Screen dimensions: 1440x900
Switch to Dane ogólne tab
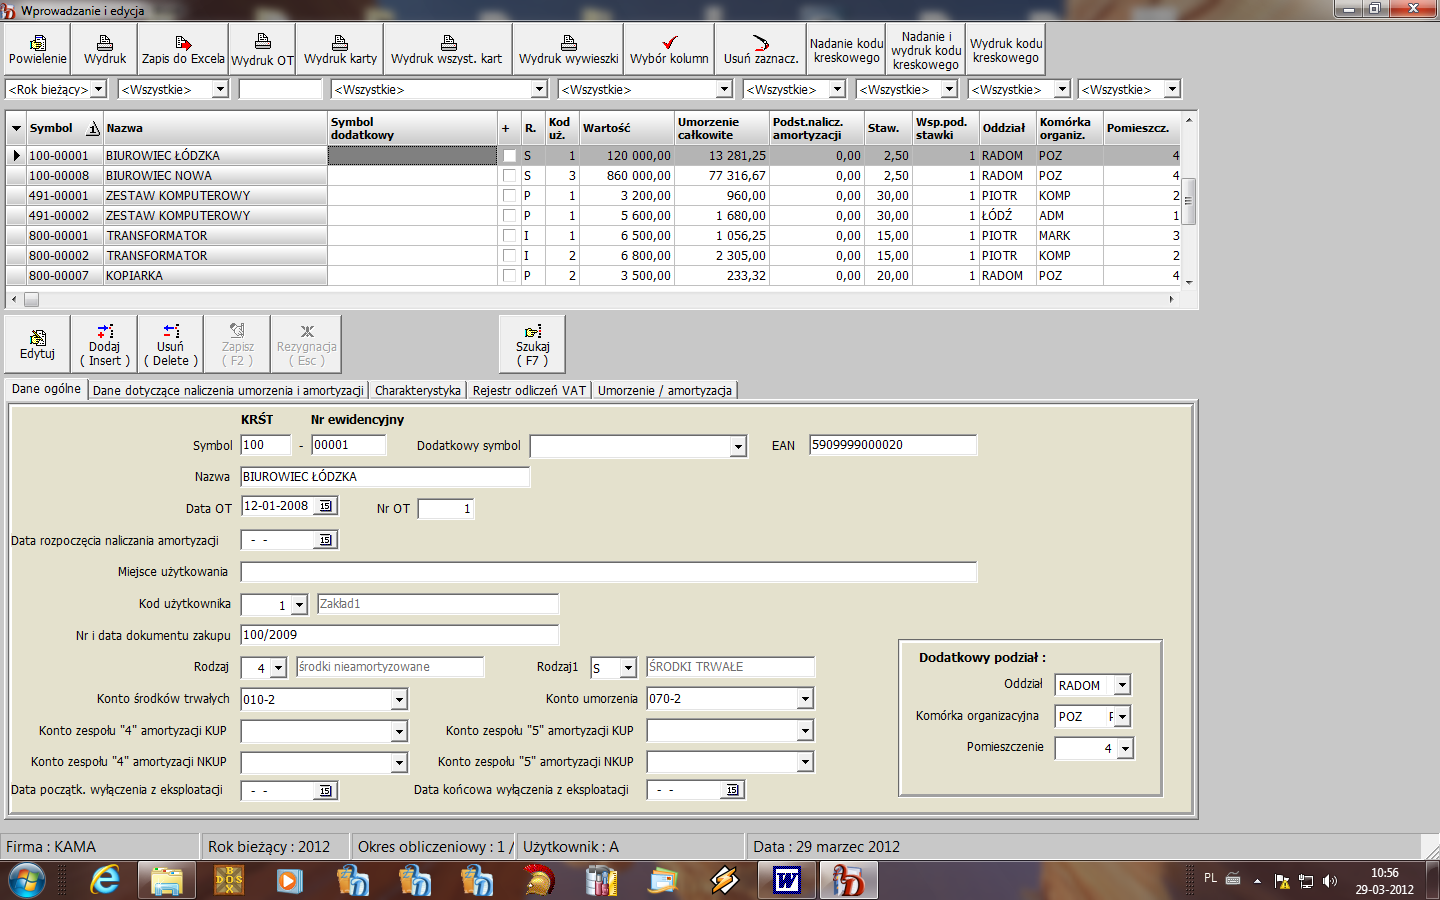pos(46,389)
